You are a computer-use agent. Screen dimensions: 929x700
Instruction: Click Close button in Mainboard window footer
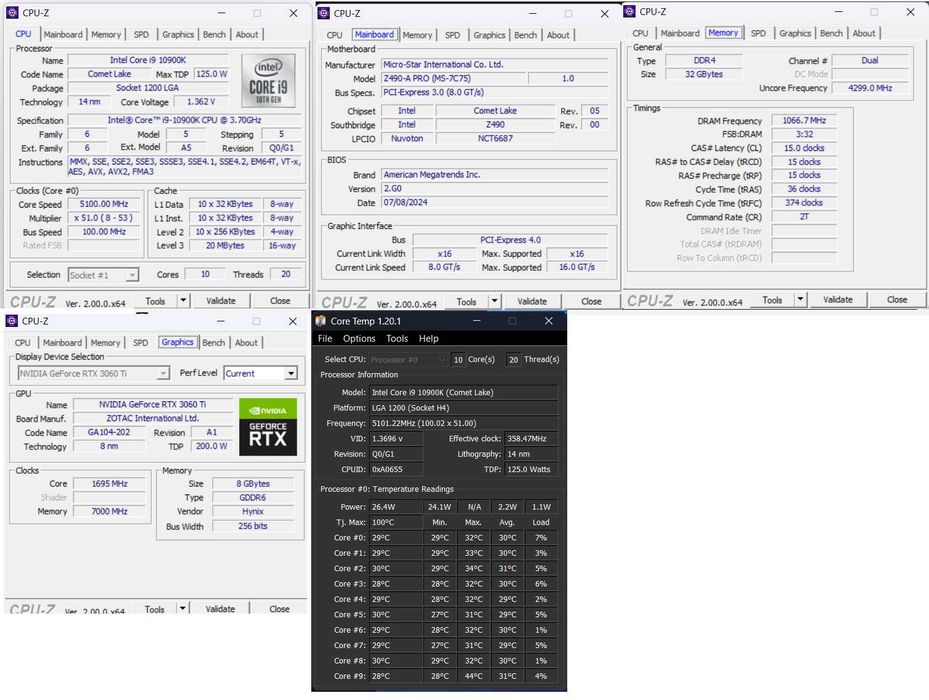[x=591, y=301]
